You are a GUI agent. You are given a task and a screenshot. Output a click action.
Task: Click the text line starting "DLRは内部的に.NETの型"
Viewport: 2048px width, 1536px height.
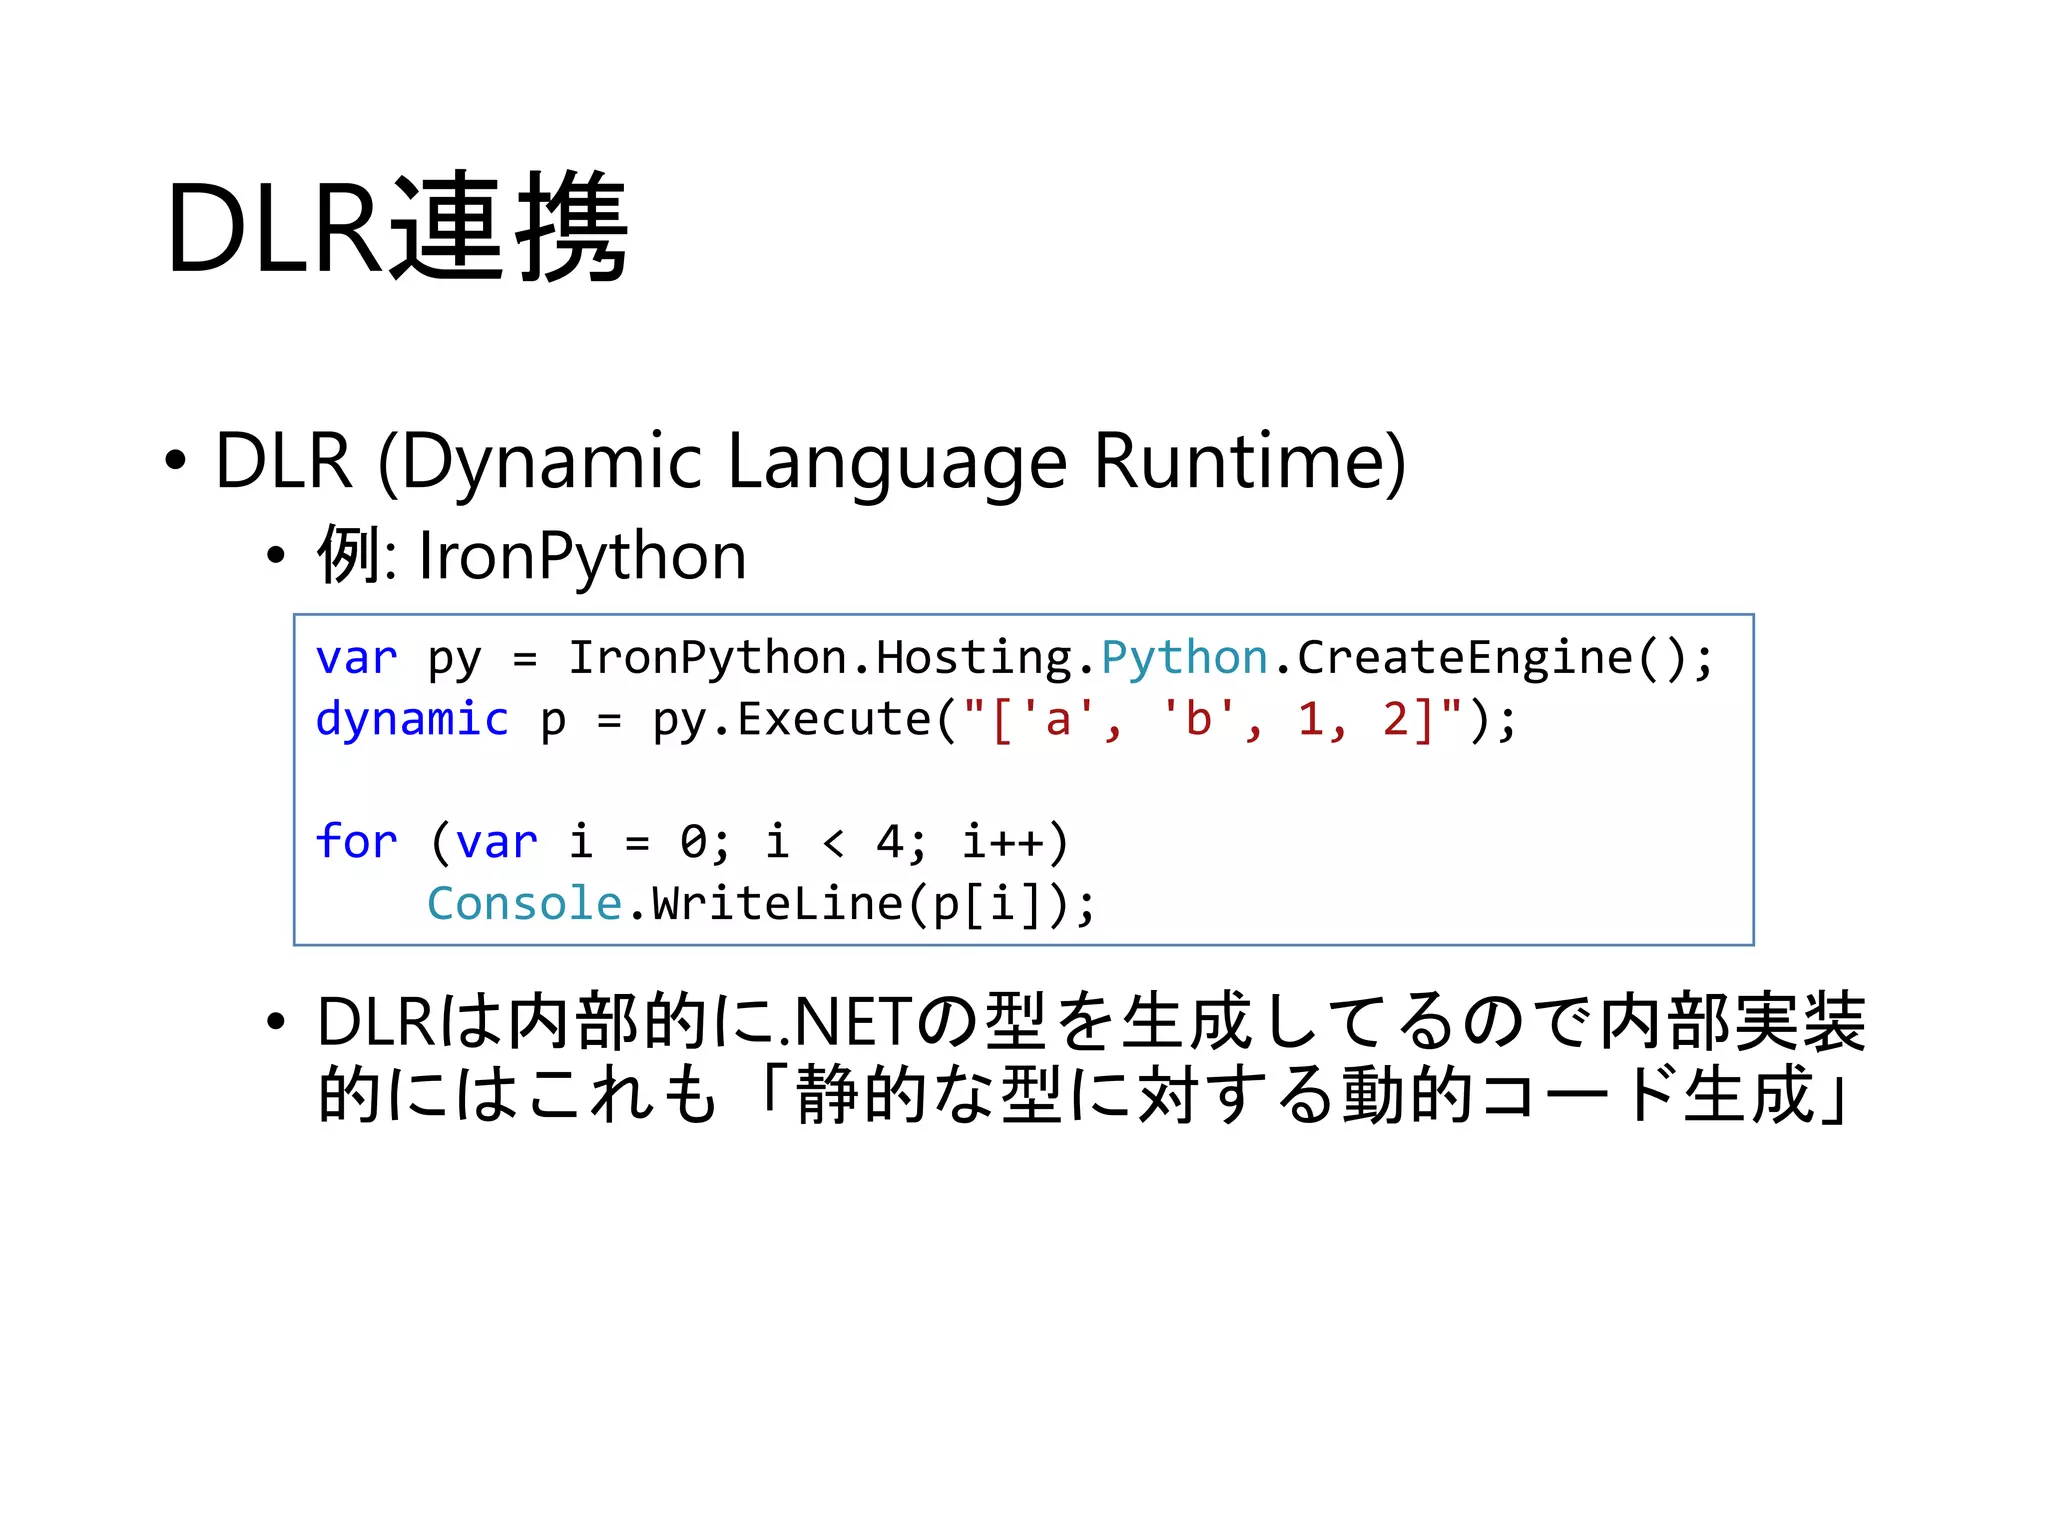(1091, 1022)
